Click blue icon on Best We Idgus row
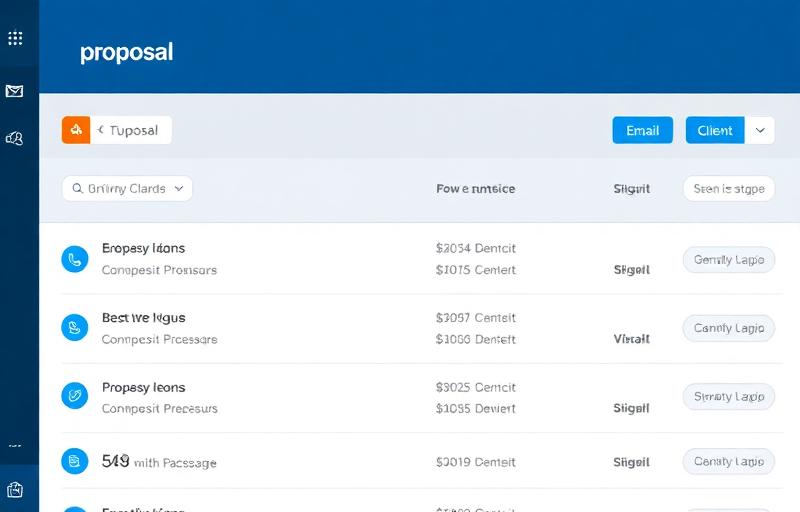 tap(75, 327)
